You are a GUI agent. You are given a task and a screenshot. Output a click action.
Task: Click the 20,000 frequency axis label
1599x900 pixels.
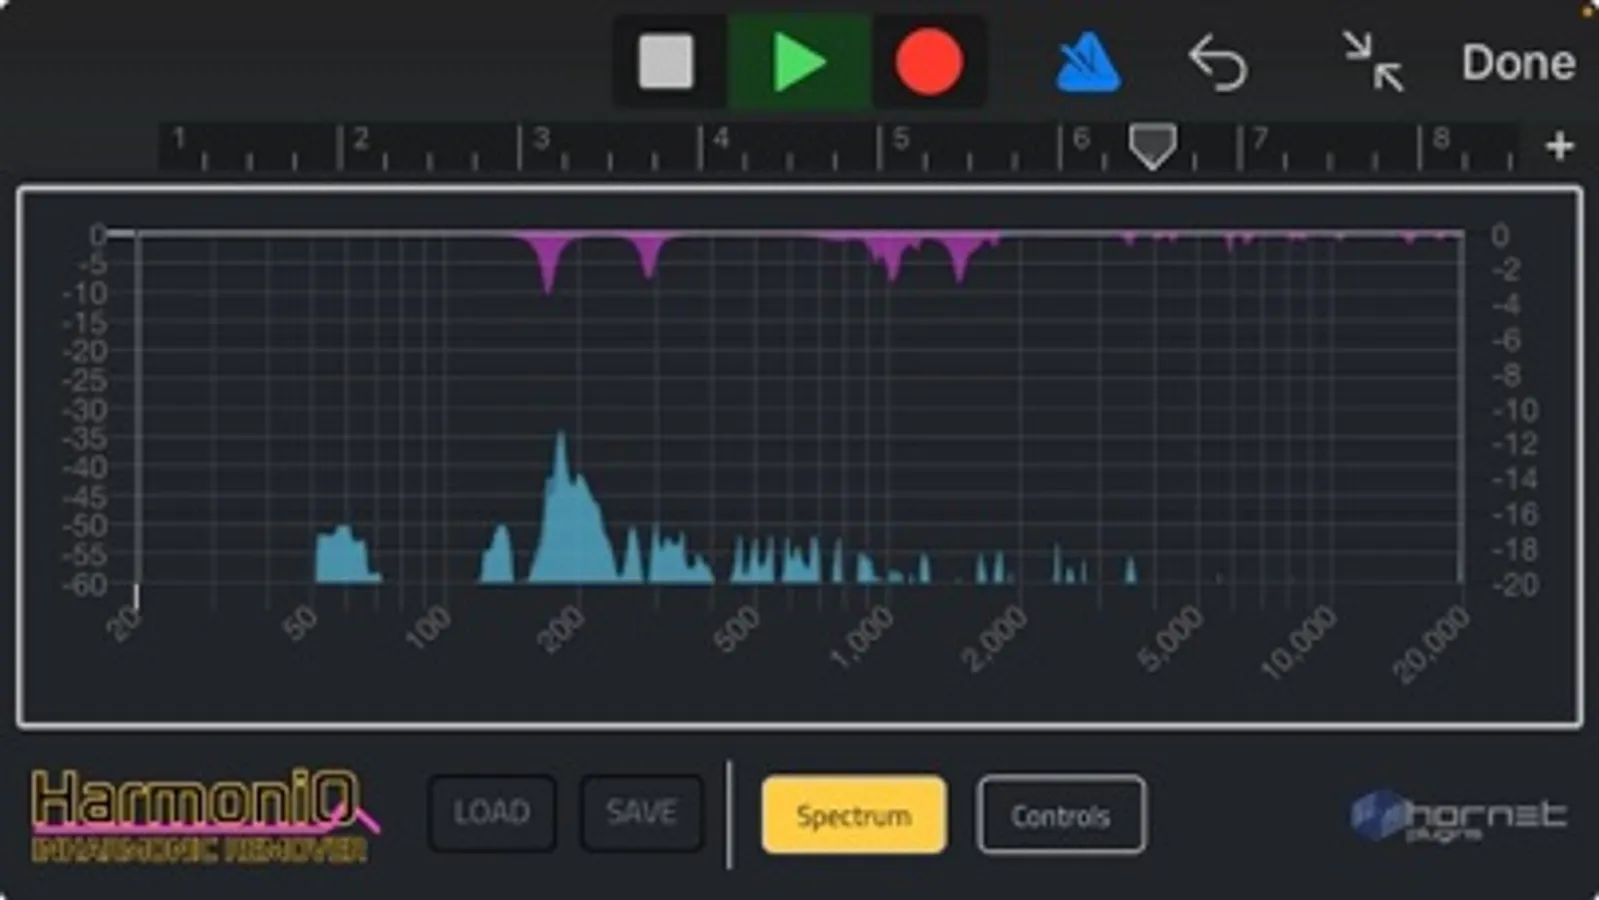[x=1433, y=645]
